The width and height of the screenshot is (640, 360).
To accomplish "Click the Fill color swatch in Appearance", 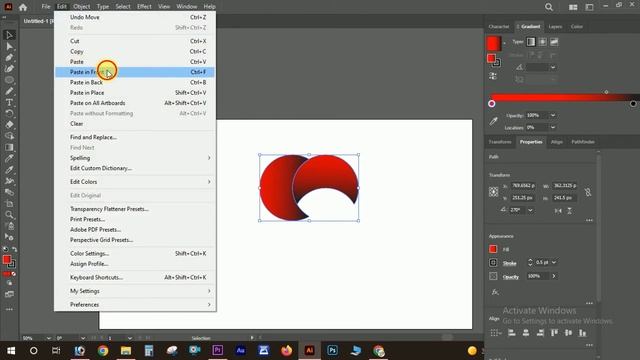I will (x=493, y=249).
